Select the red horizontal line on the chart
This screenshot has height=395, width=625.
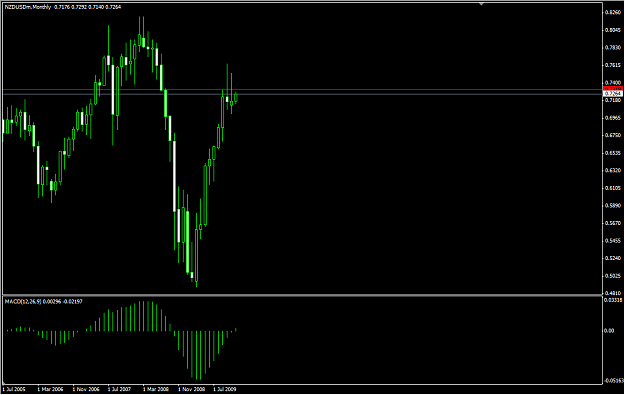[x=303, y=90]
